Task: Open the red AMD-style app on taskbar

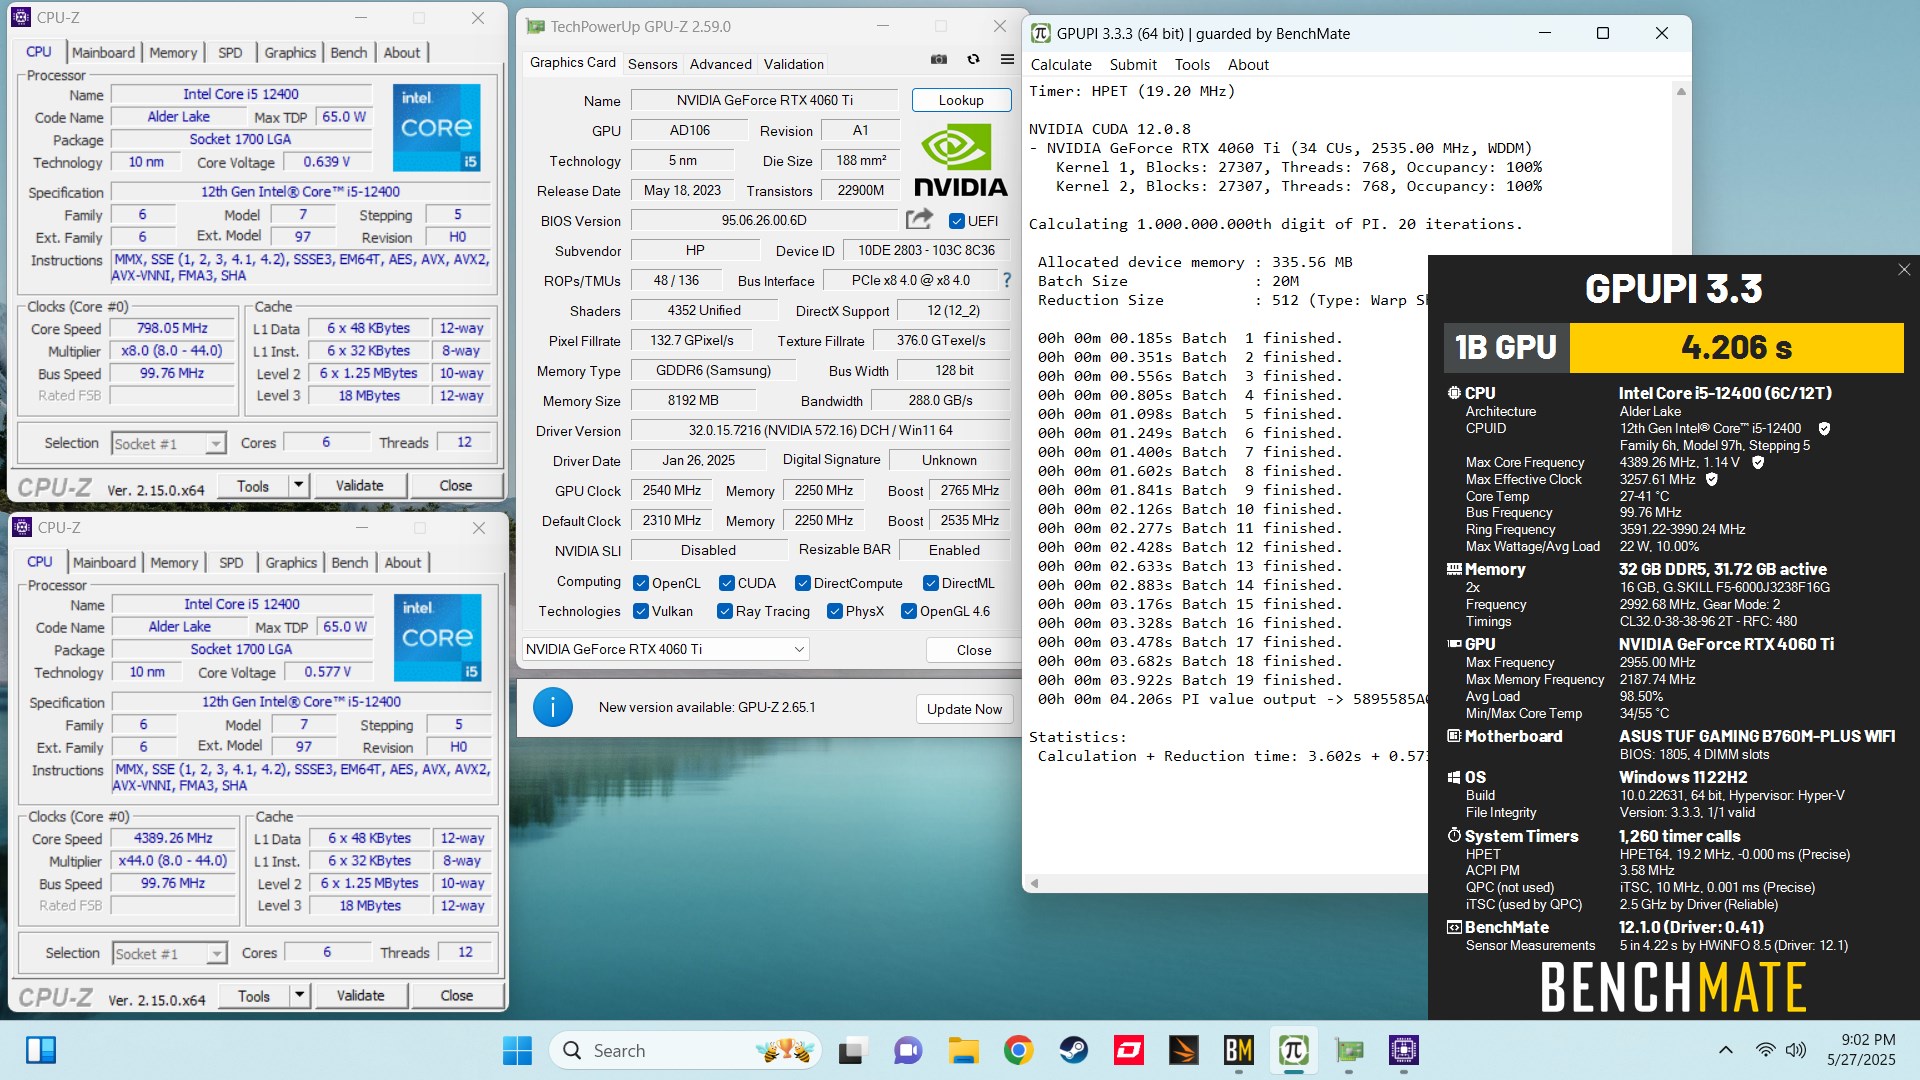Action: coord(1128,1050)
